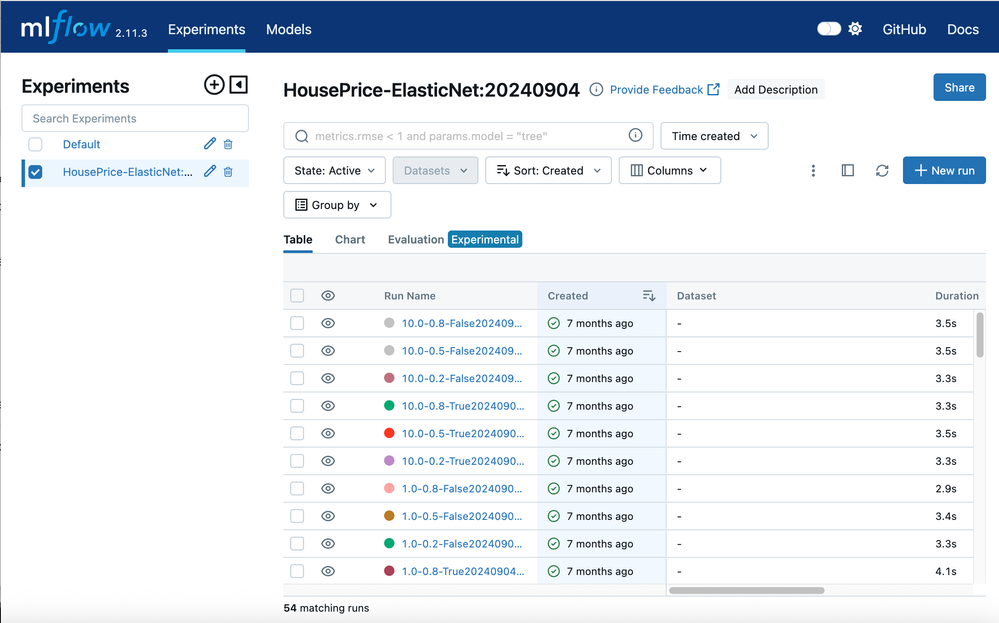Click pencil icon to rename Default experiment
This screenshot has width=999, height=623.
[210, 144]
